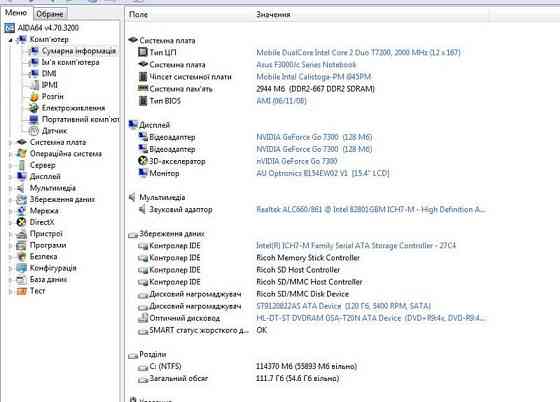Select the Загальний обсяг row
The width and height of the screenshot is (560, 402).
pos(238,378)
